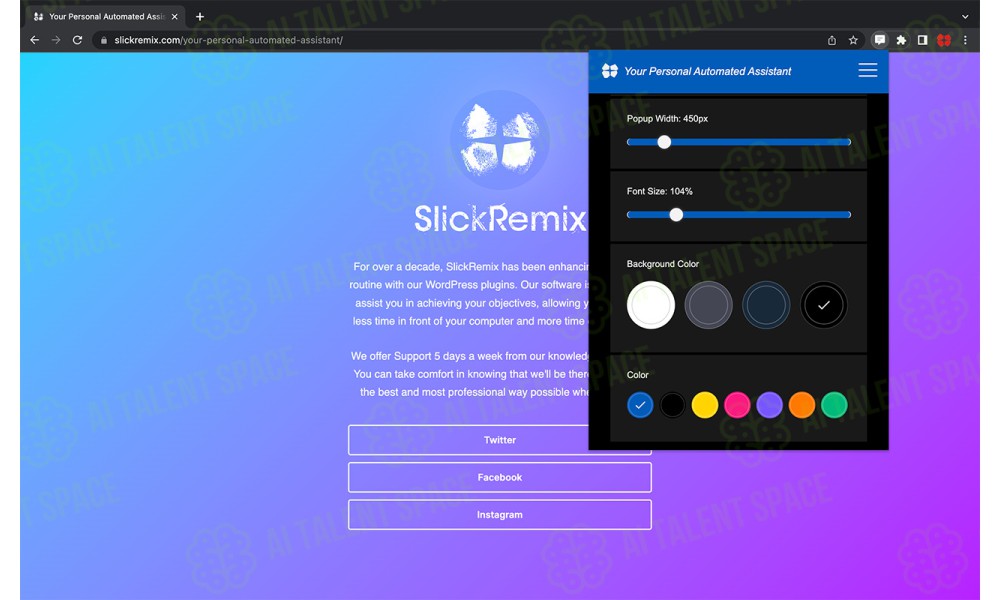Screen dimensions: 1000x600
Task: Pick the purple accent color
Action: [x=769, y=405]
